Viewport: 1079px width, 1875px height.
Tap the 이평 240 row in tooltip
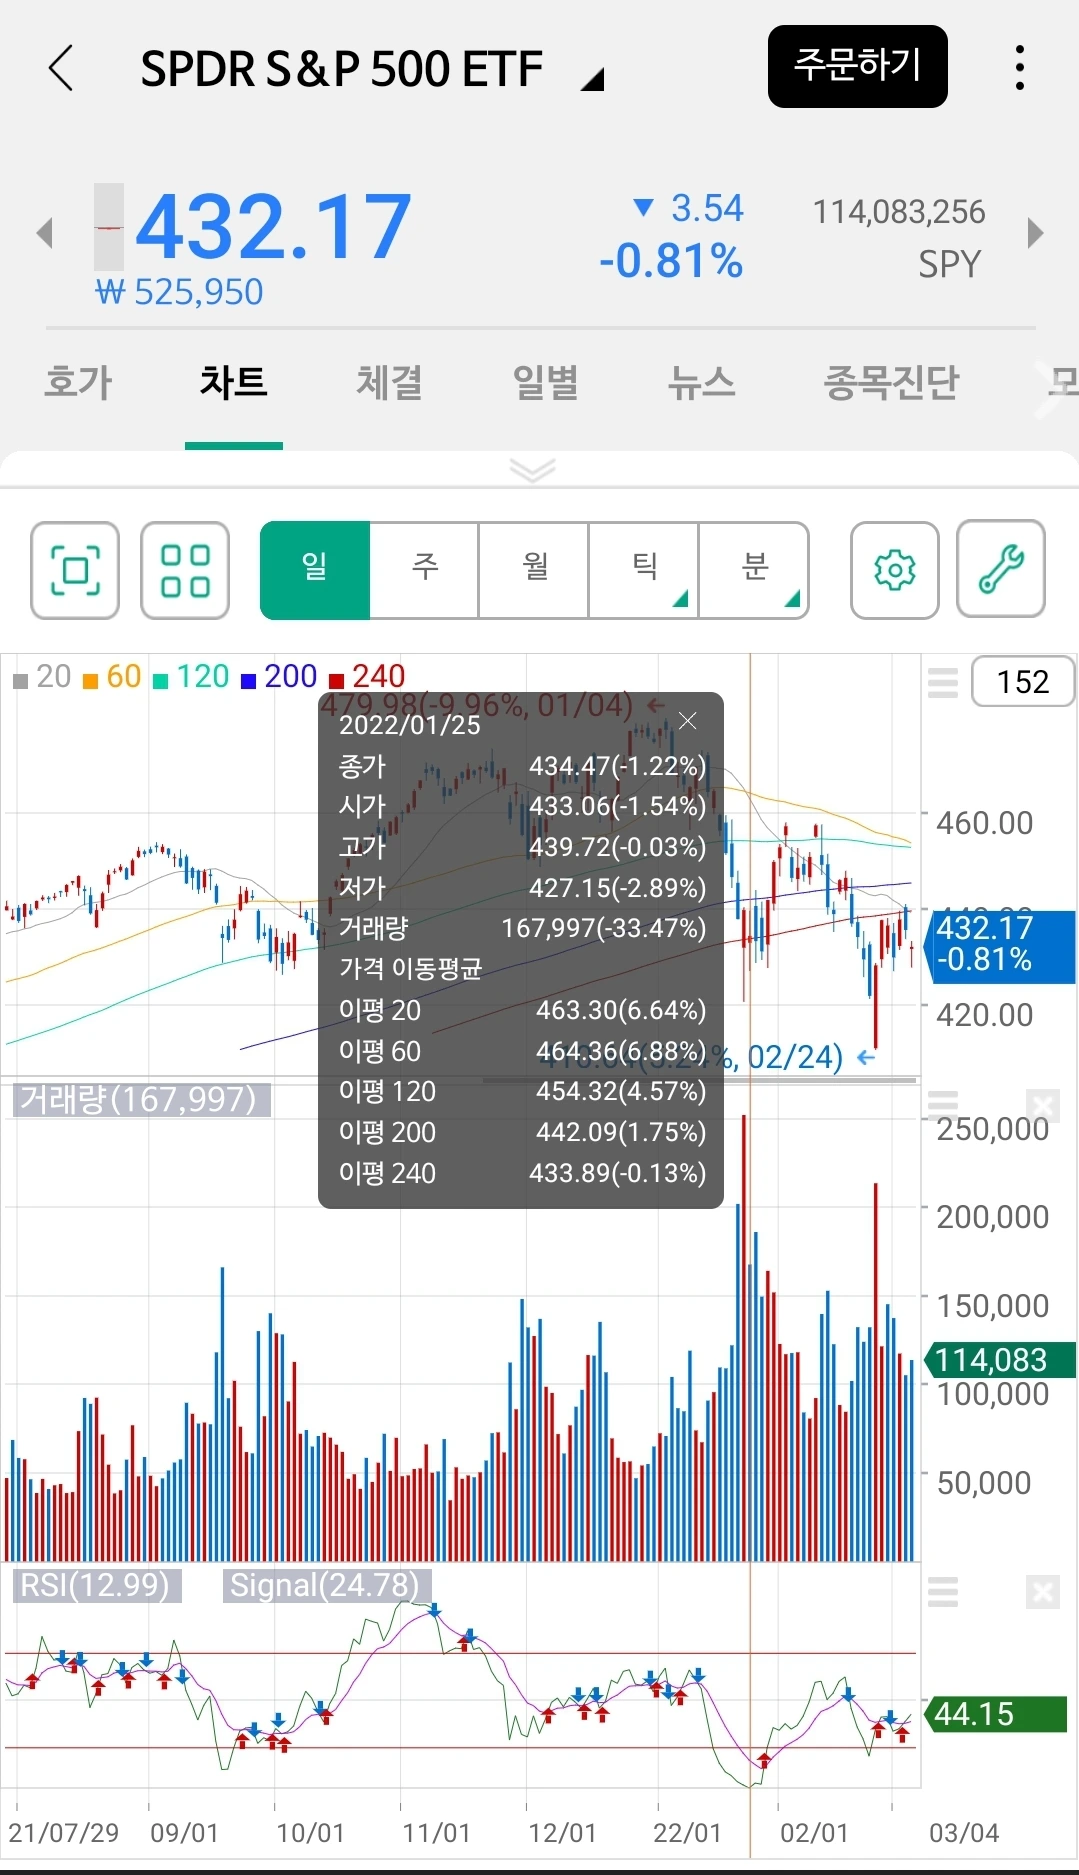click(x=522, y=1173)
